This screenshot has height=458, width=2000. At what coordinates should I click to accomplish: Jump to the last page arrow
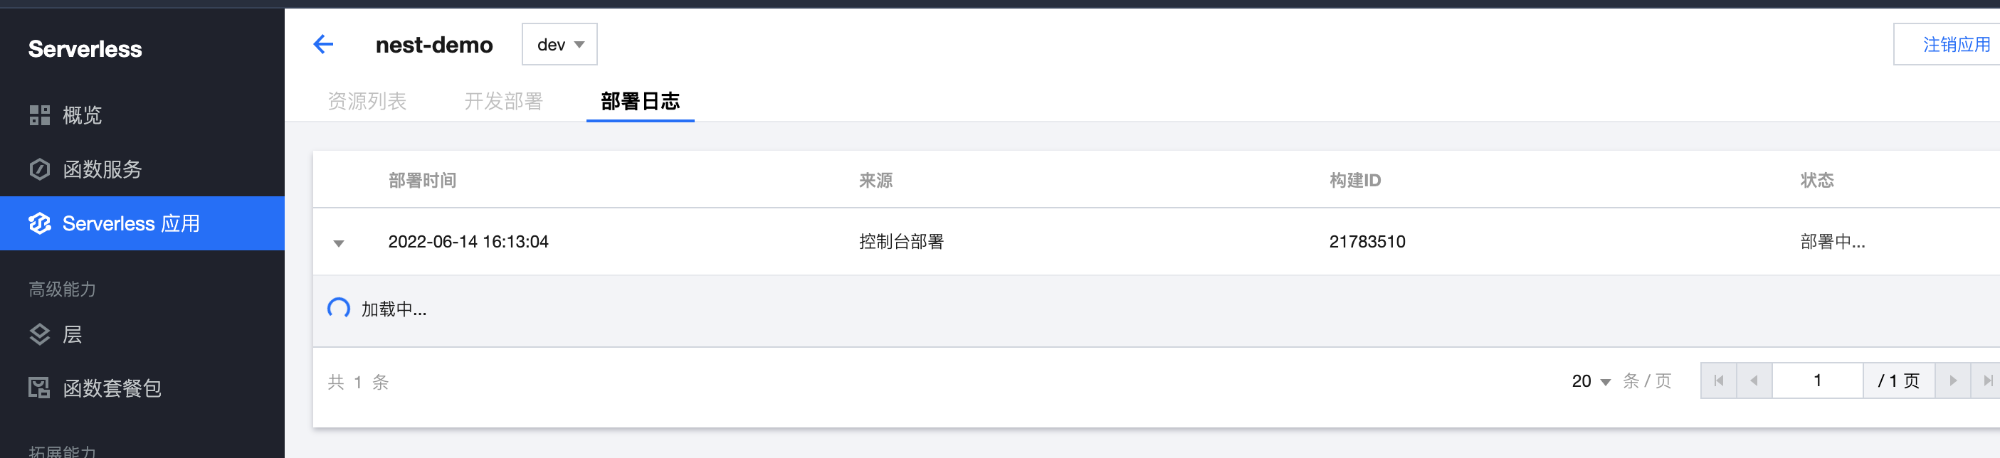coord(1987,381)
